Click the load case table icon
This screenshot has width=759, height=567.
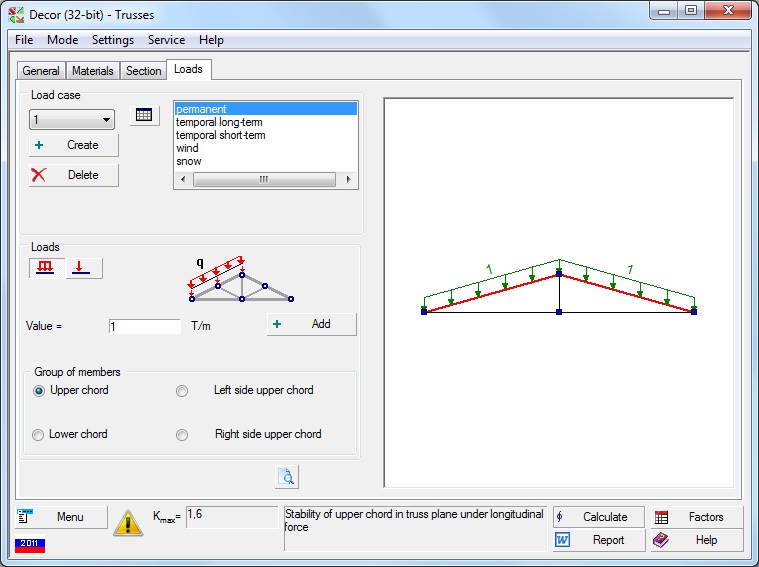144,116
